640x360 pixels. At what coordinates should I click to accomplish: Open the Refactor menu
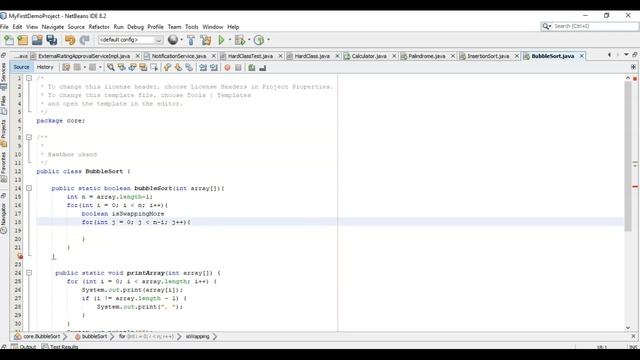pyautogui.click(x=99, y=27)
